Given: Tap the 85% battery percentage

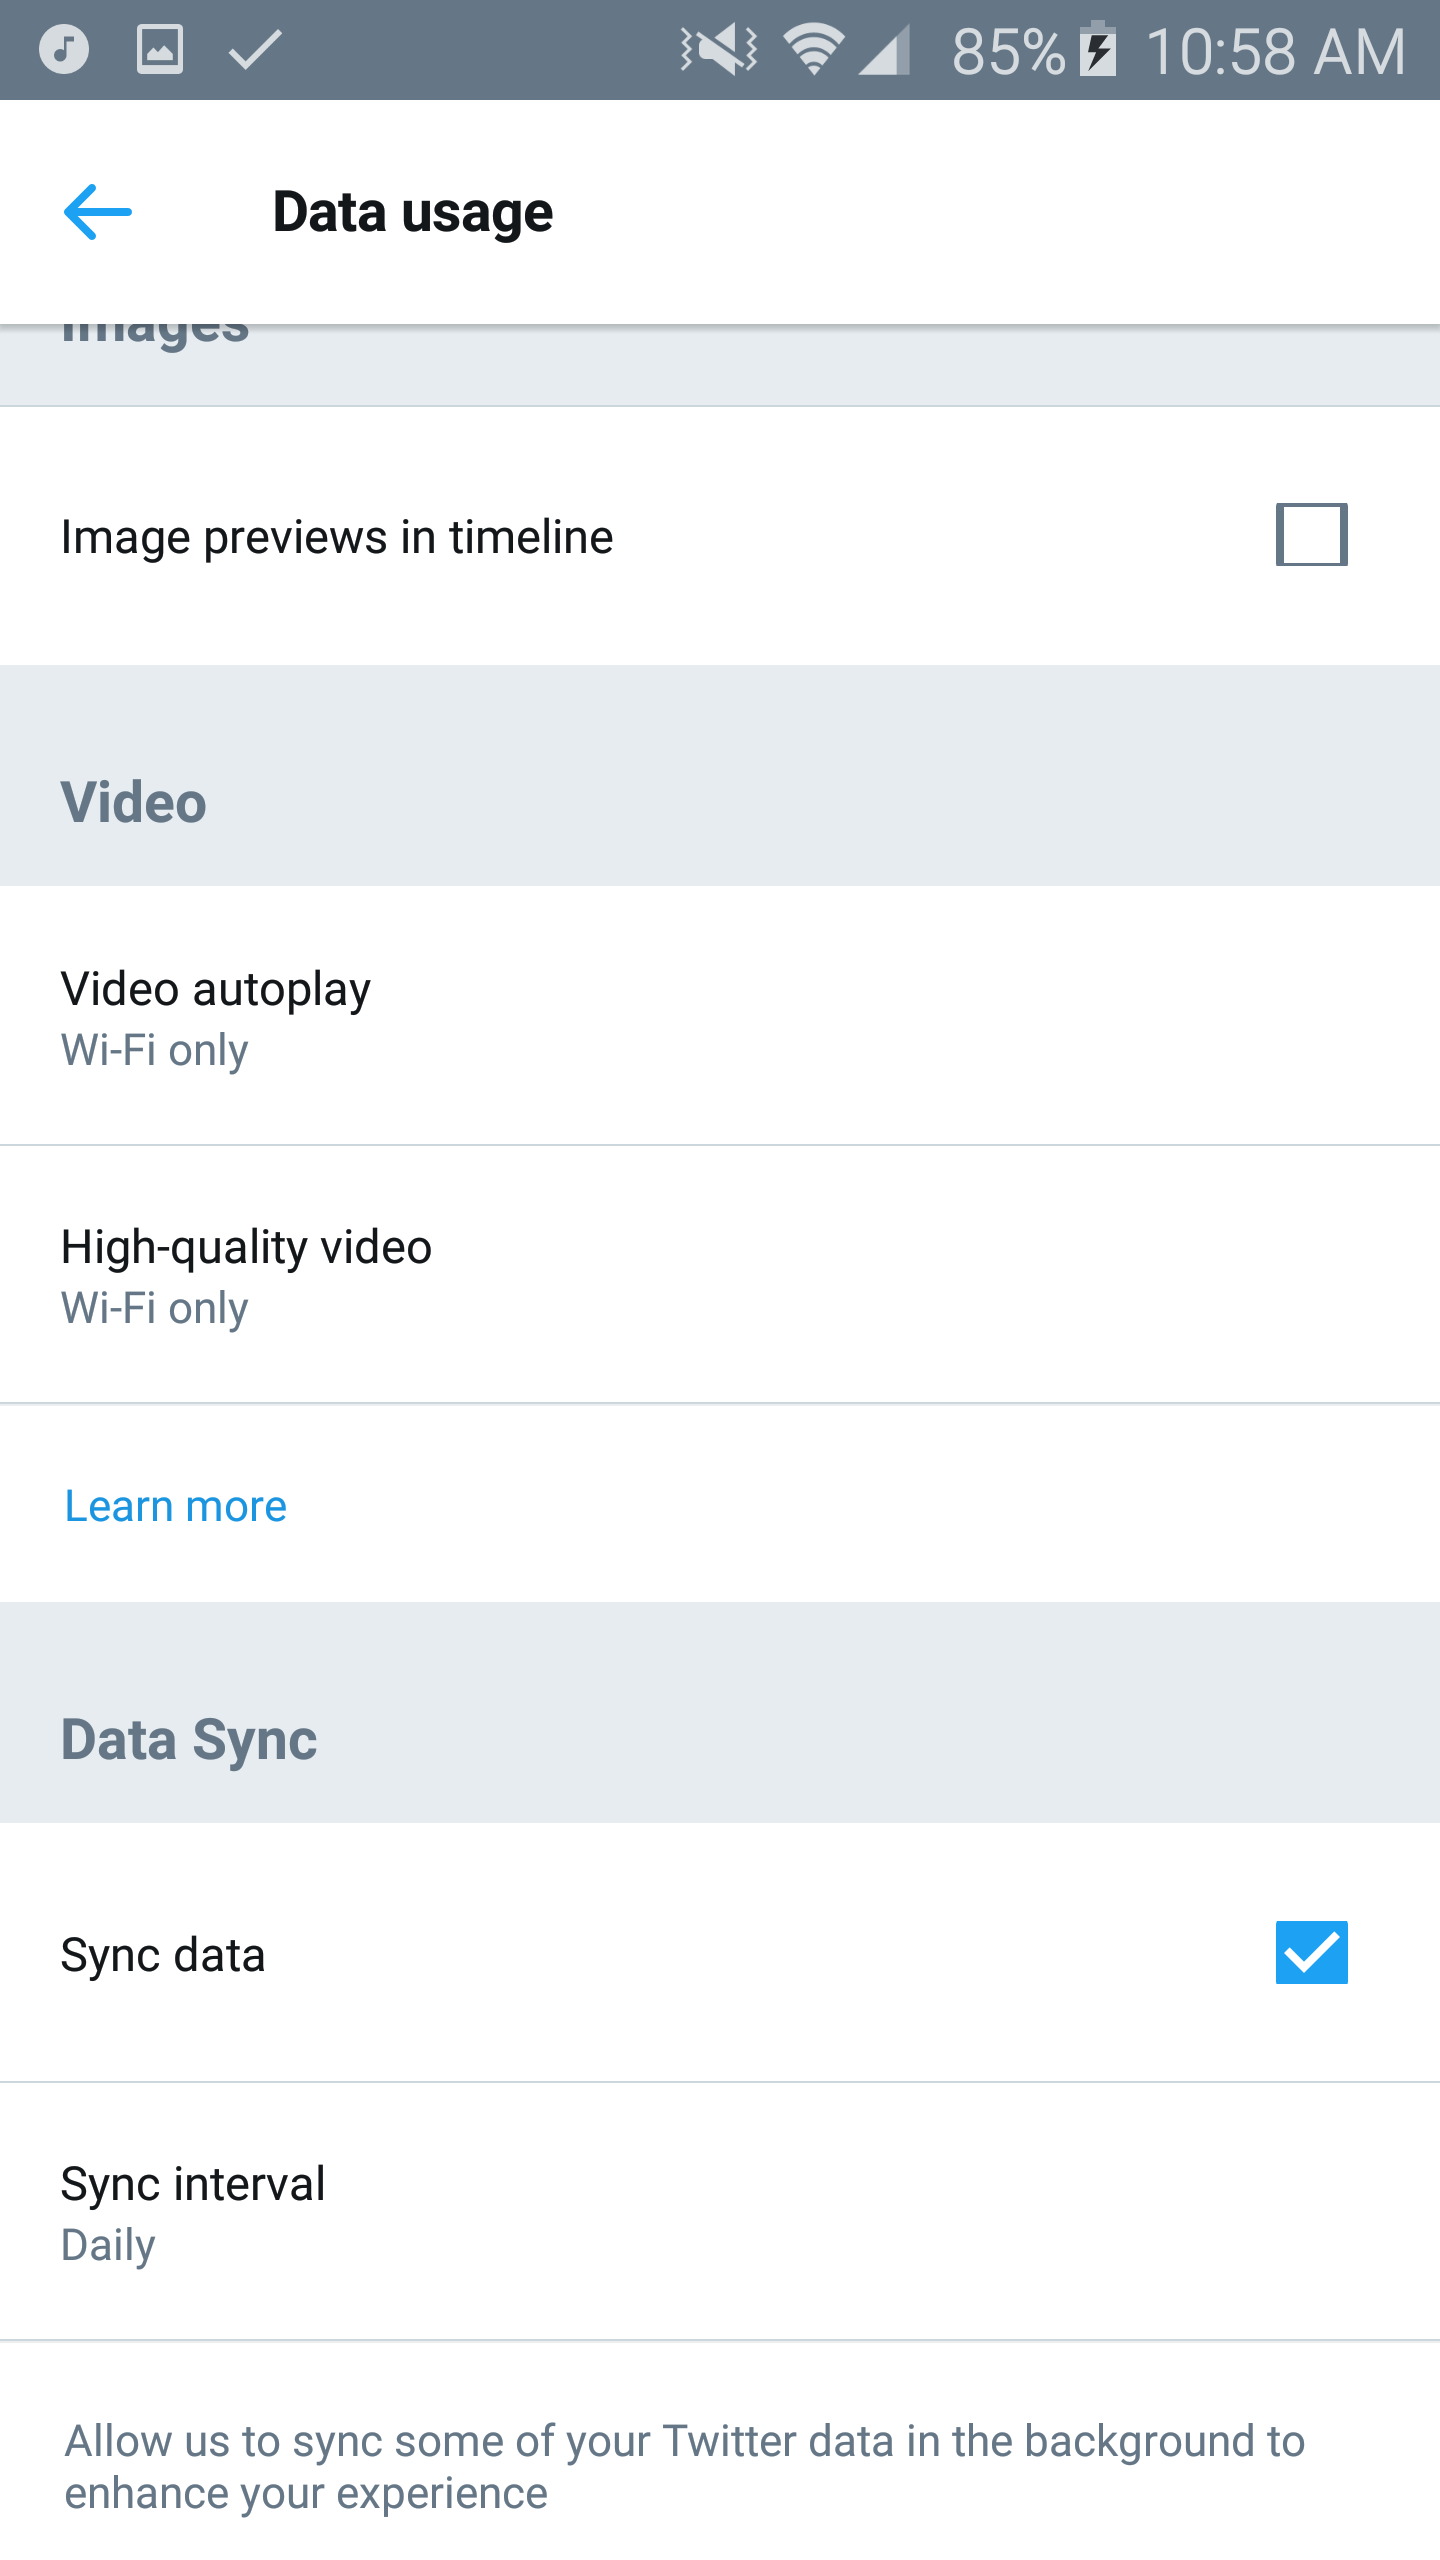Looking at the screenshot, I should [x=1008, y=51].
